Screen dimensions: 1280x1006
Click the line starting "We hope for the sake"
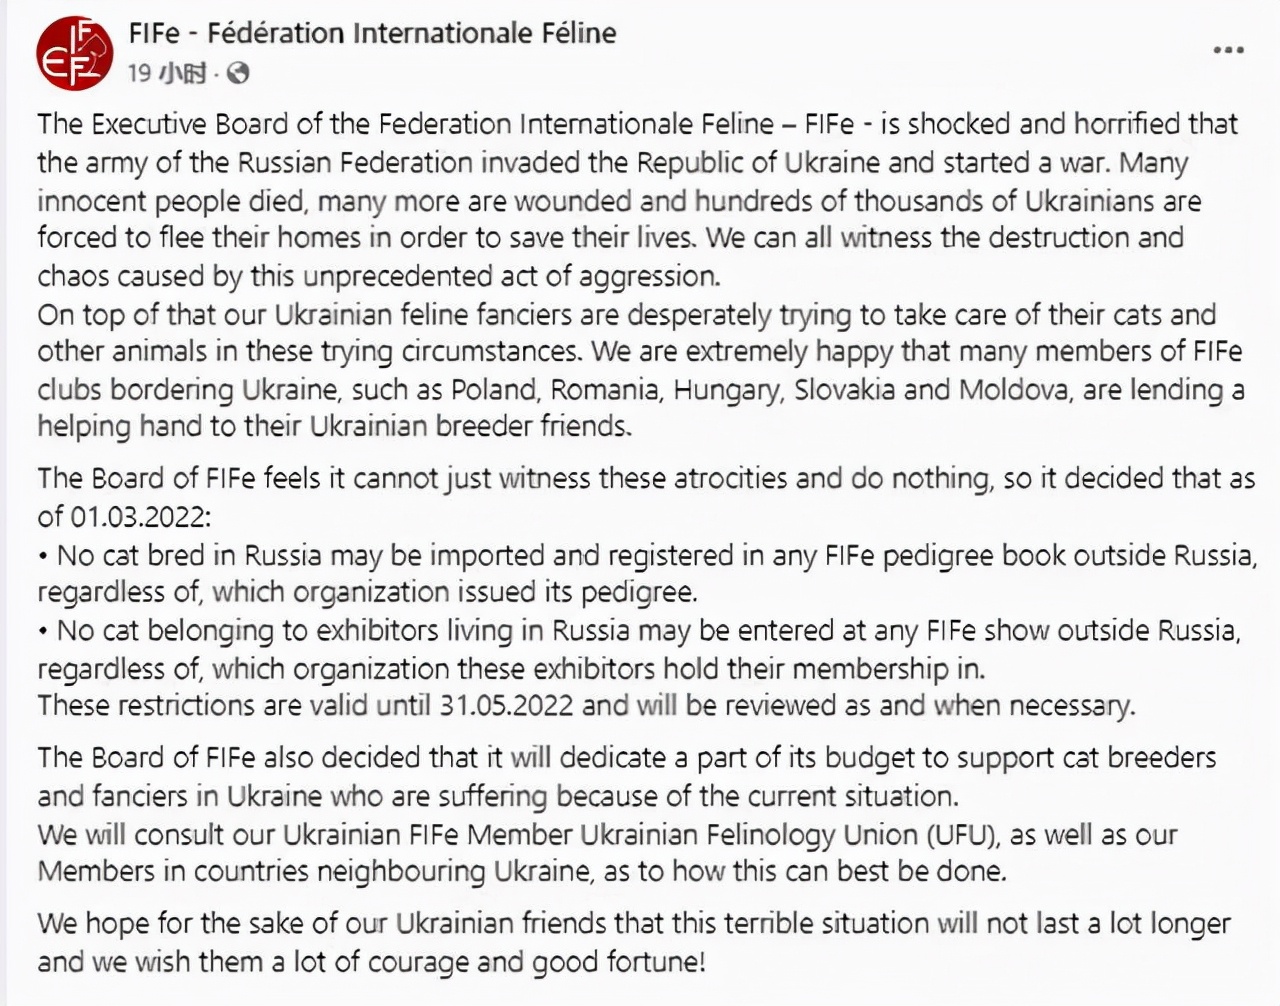pos(634,923)
